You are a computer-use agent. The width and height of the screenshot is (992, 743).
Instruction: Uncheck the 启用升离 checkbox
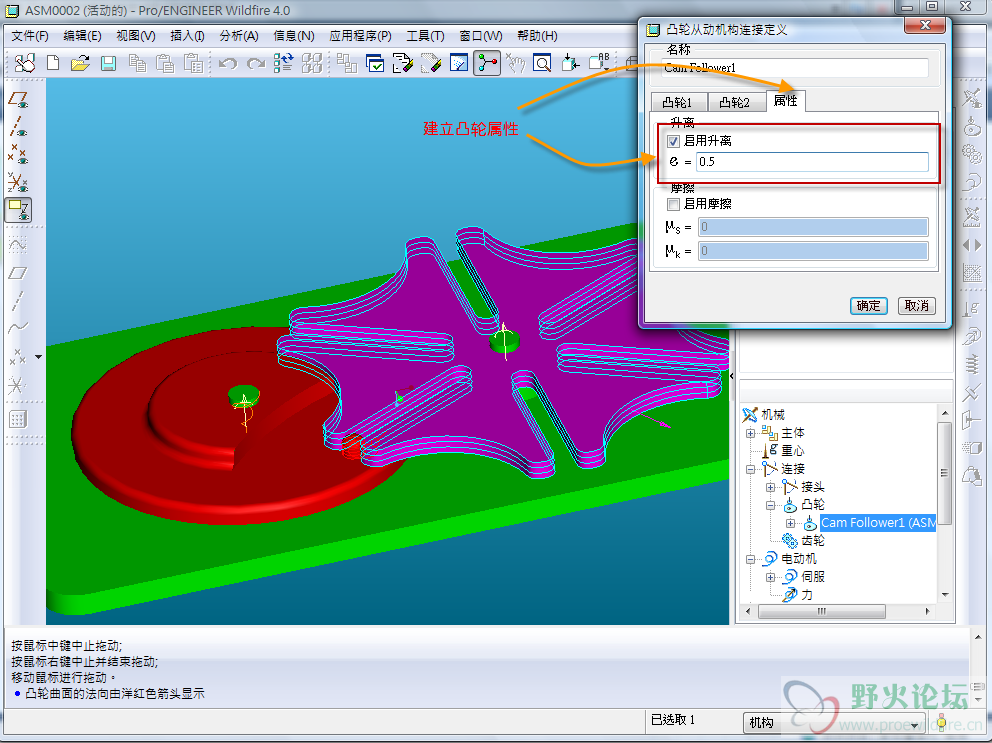point(674,141)
